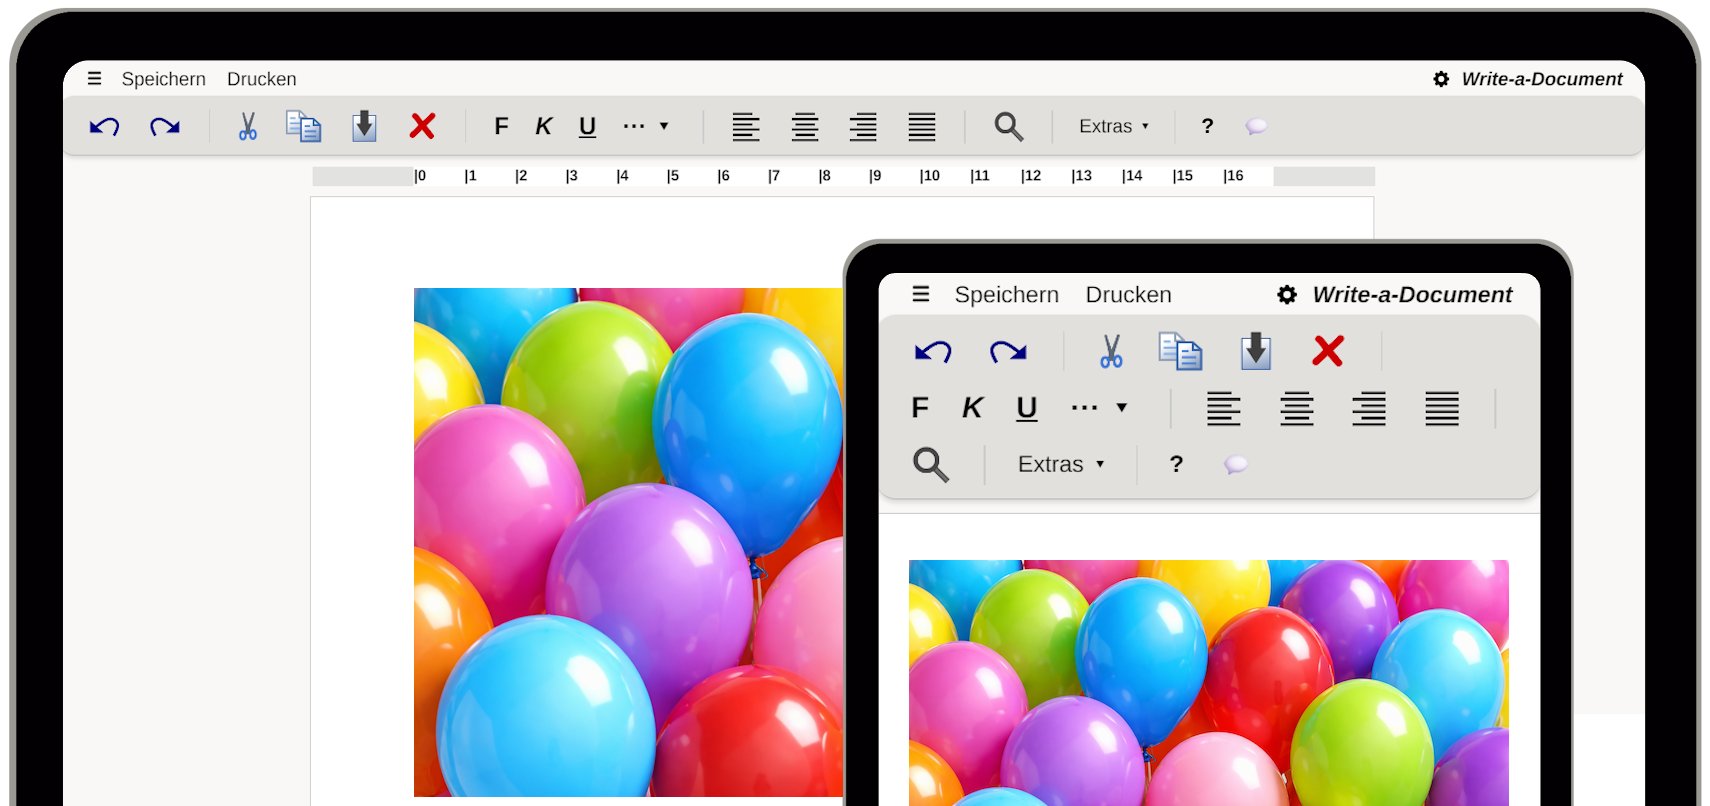This screenshot has height=806, width=1710.
Task: Open search via laptop magnifier icon
Action: tap(1009, 126)
